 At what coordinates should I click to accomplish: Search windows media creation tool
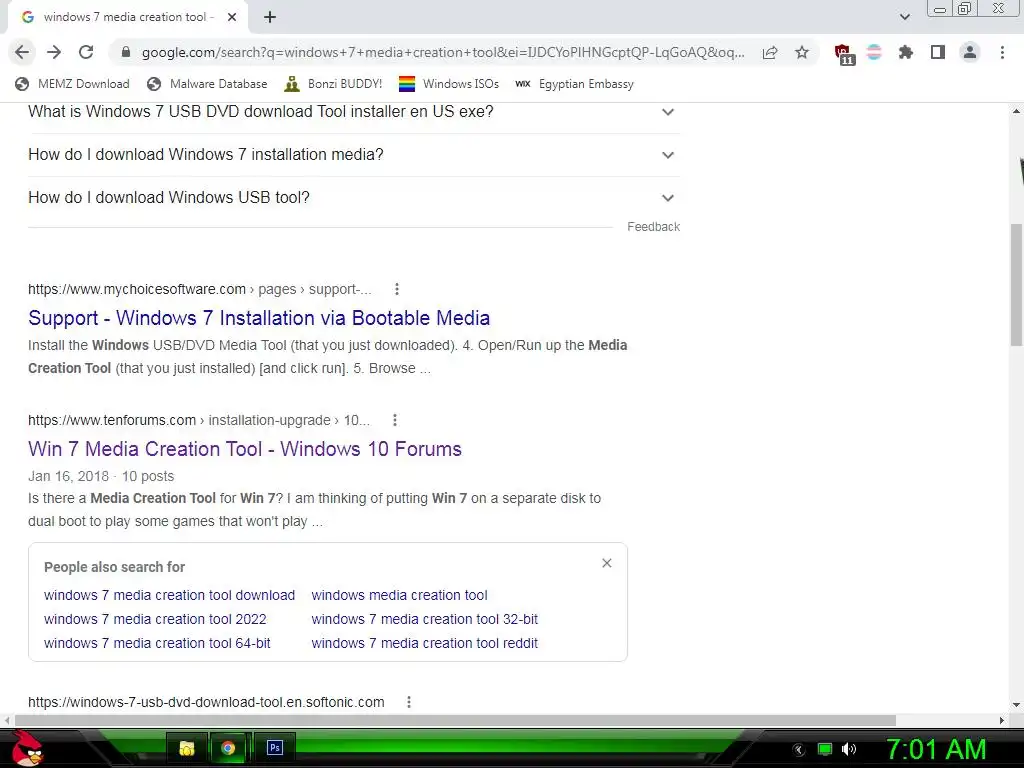coord(399,595)
